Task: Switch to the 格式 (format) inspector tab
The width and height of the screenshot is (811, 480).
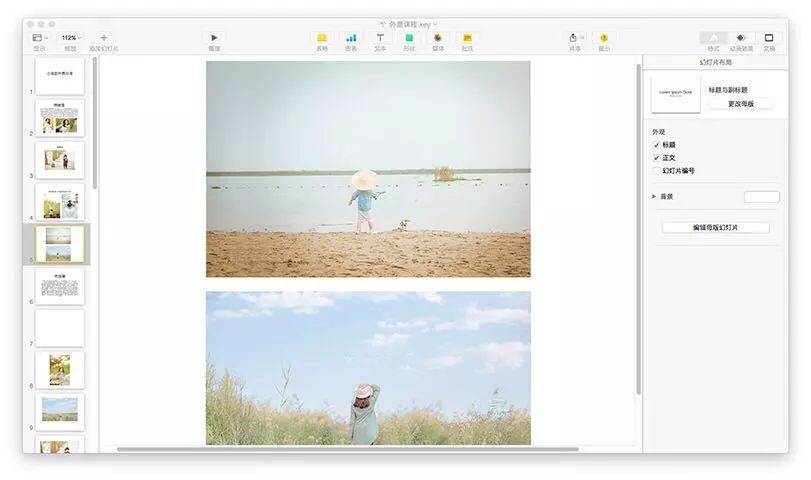Action: coord(713,38)
